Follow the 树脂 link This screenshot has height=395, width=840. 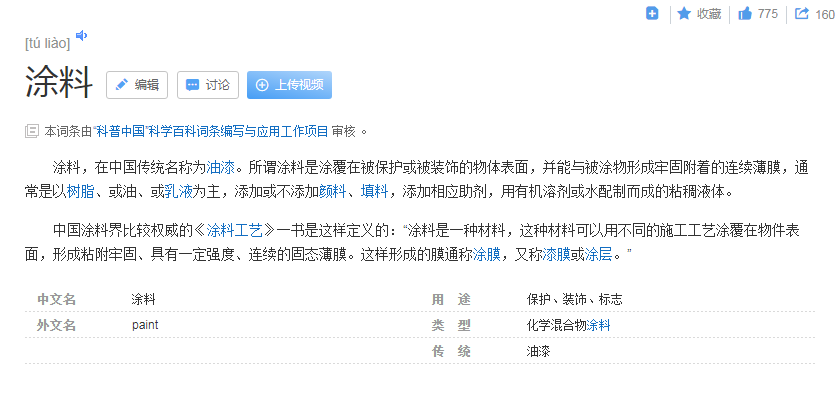point(81,191)
